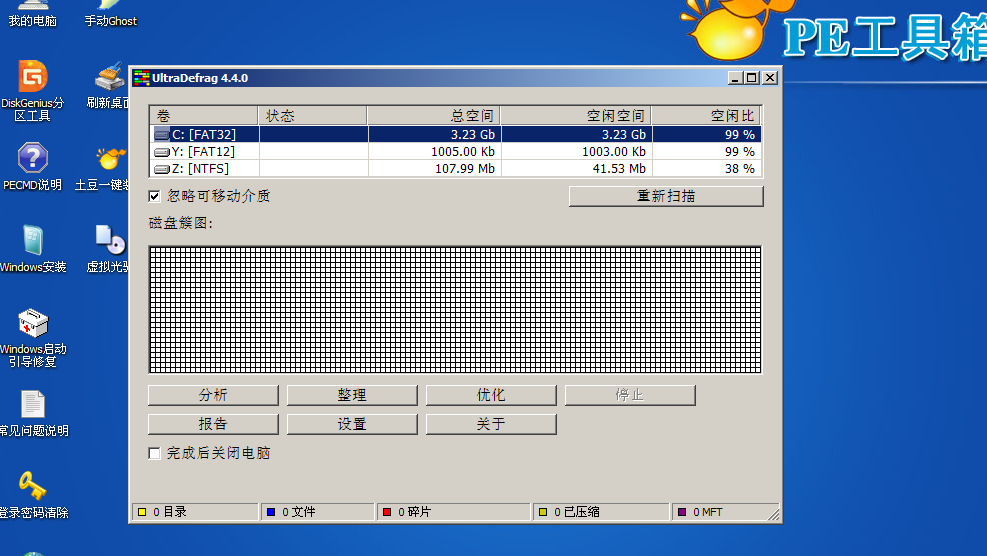Click the 报告 report button
This screenshot has width=987, height=556.
[213, 424]
